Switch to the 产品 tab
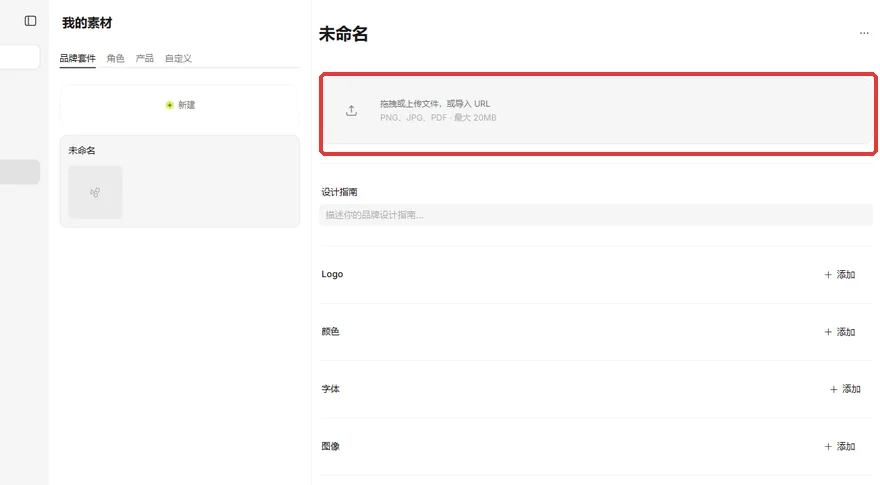Viewport: 880px width, 485px height. tap(145, 58)
